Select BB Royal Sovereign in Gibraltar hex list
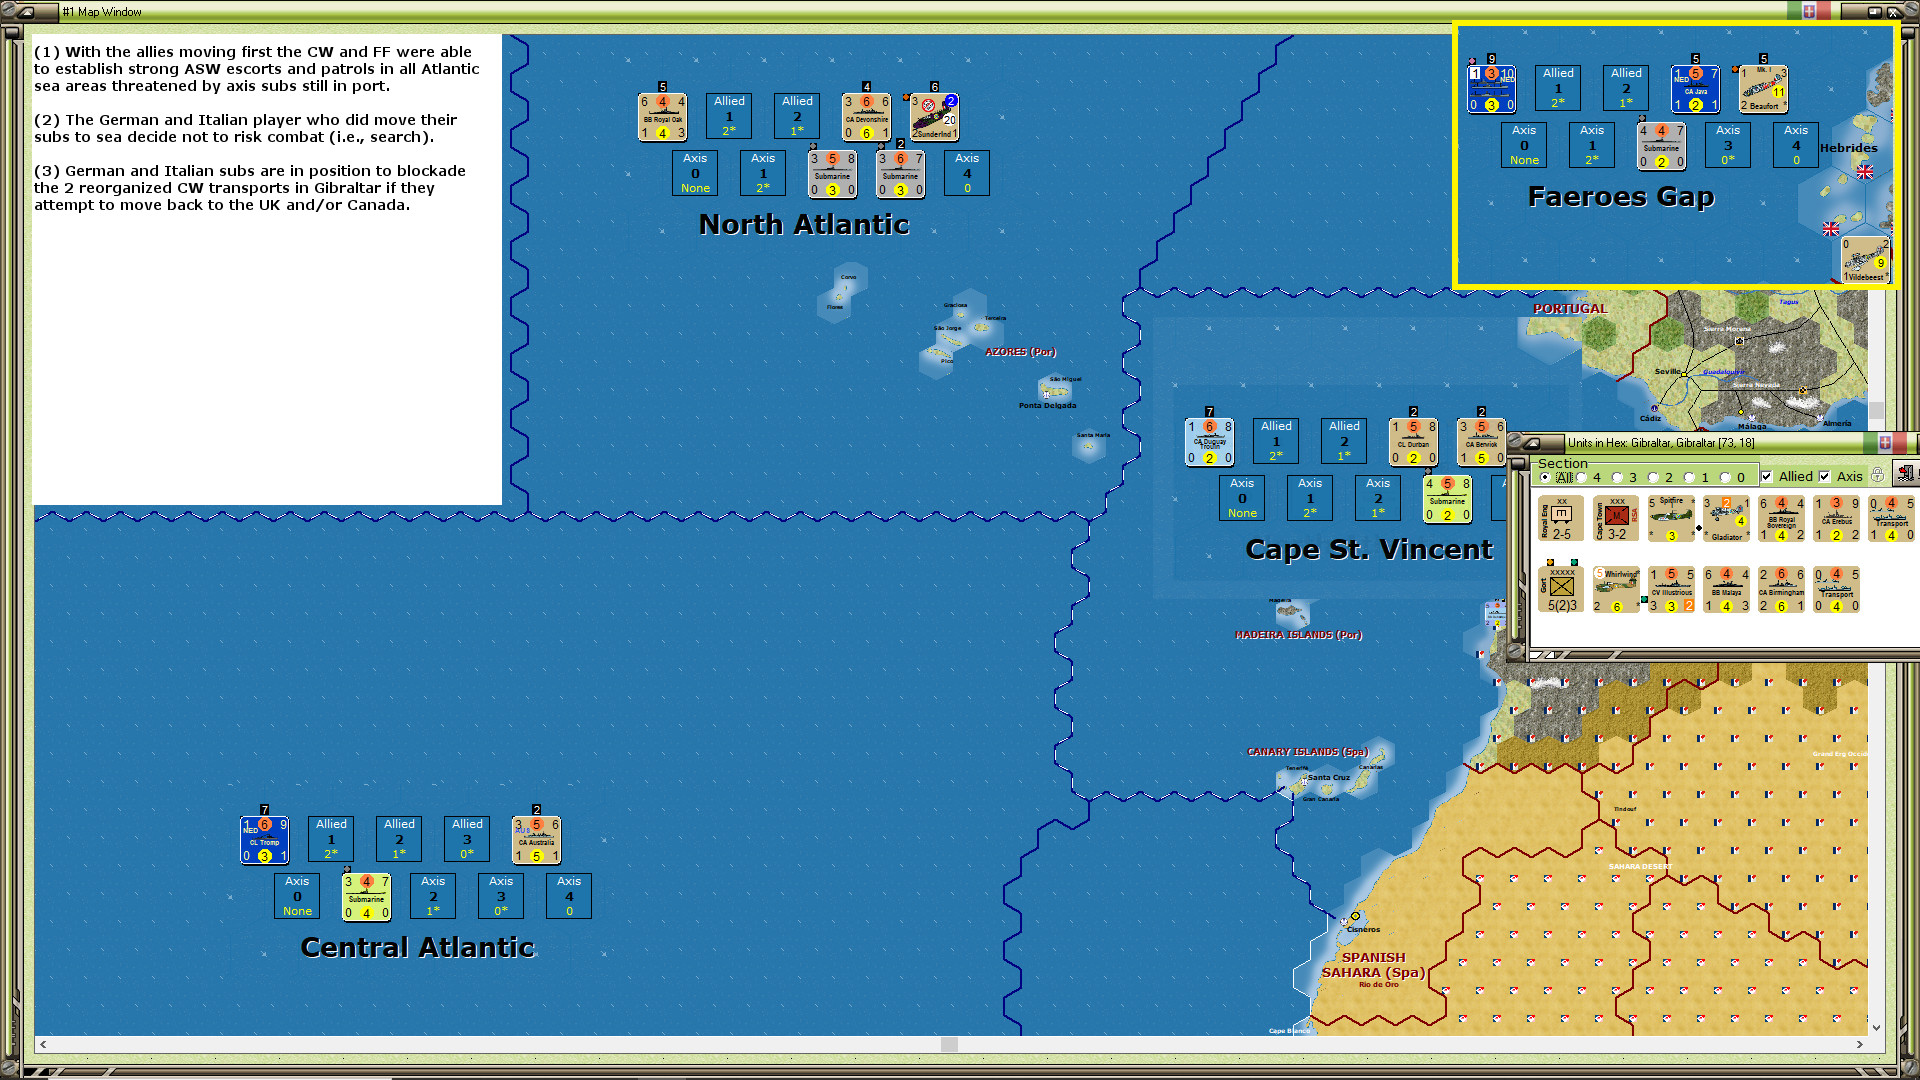Image resolution: width=1920 pixels, height=1080 pixels. 1781,519
